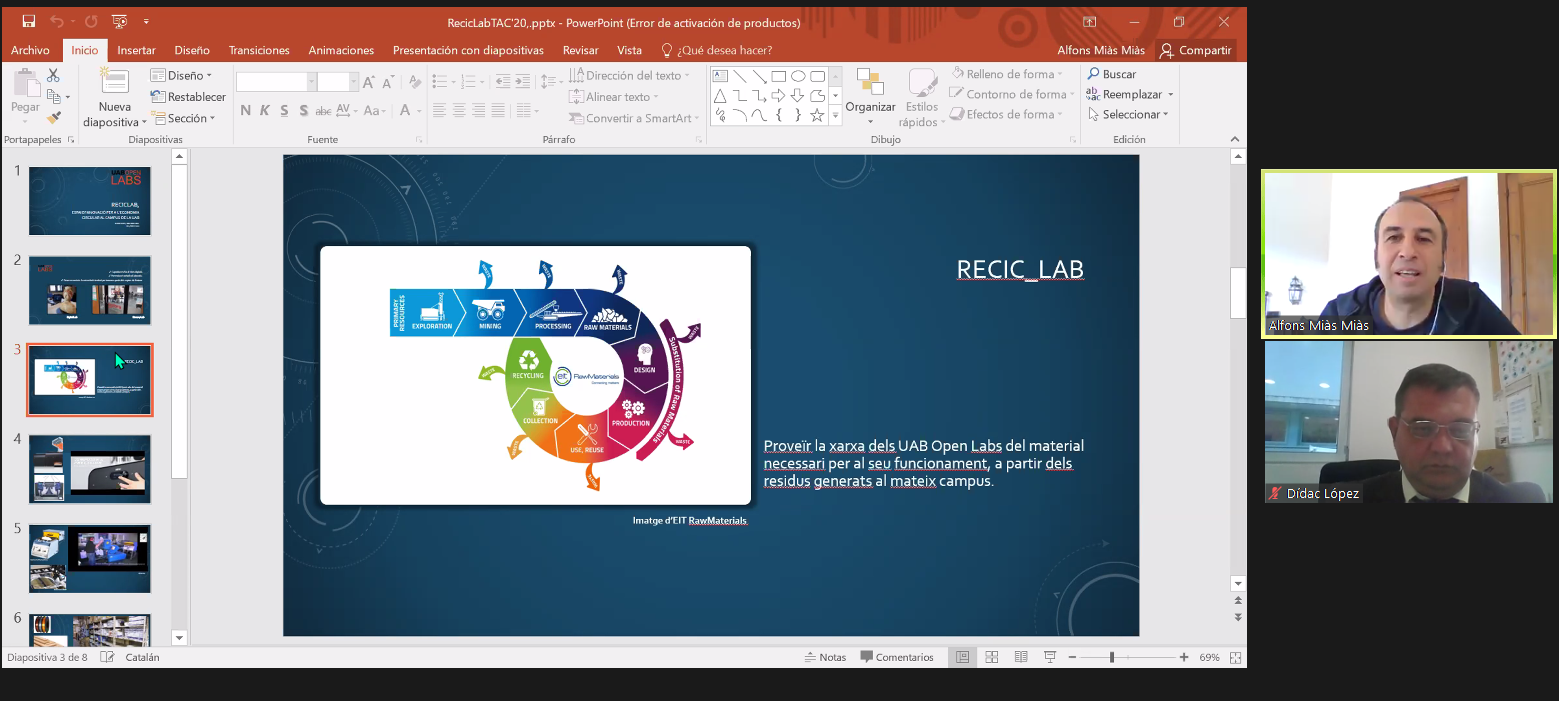Toggle italic (K) formatting
This screenshot has height=701, width=1559.
point(265,111)
